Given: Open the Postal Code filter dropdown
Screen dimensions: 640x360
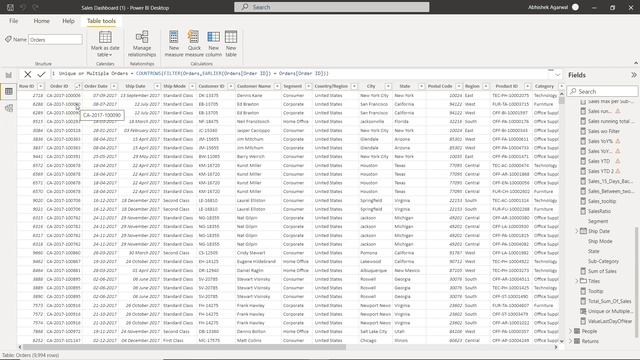Looking at the screenshot, I should point(459,87).
